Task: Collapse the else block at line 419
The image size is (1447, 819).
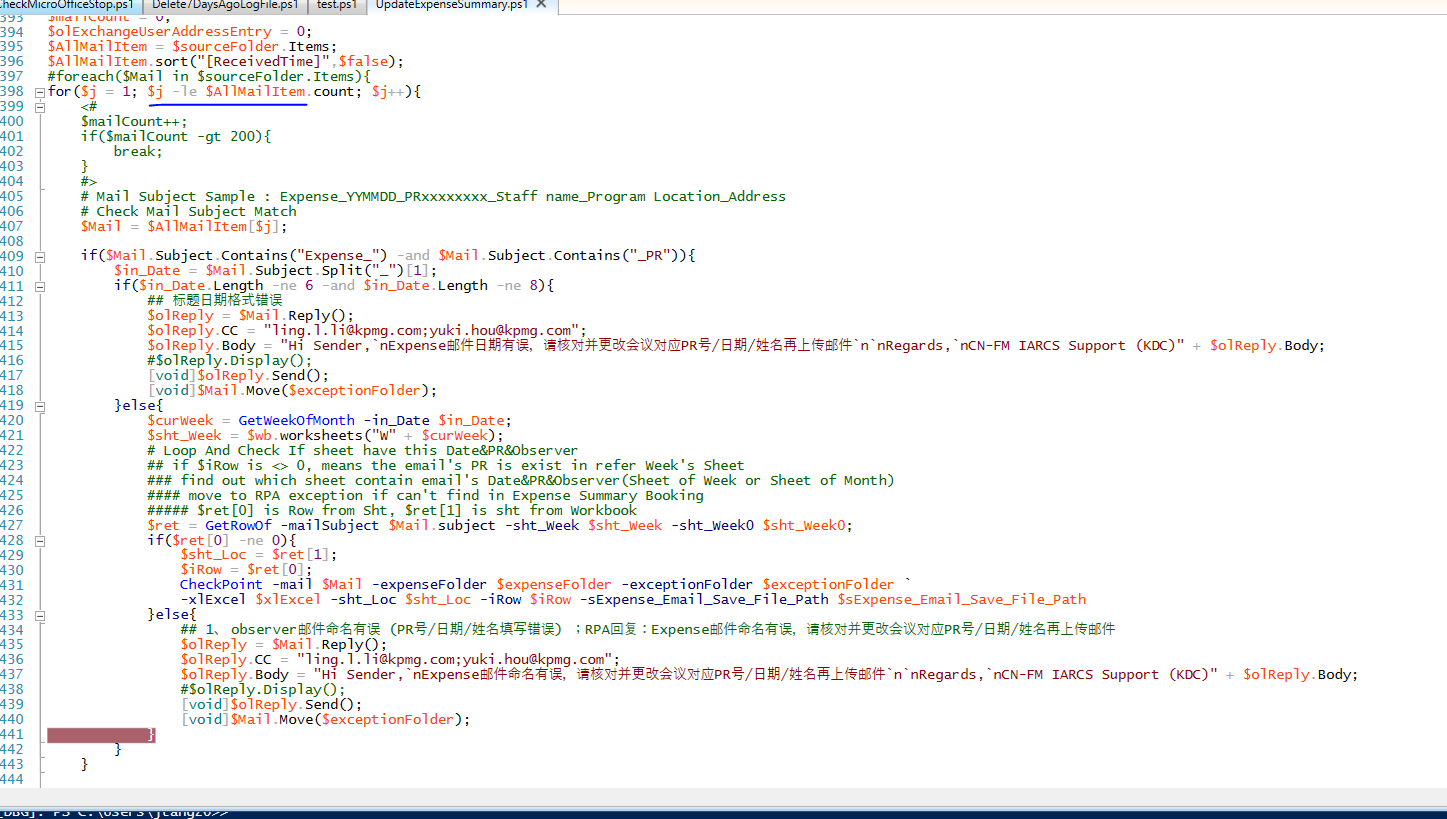Action: (40, 406)
